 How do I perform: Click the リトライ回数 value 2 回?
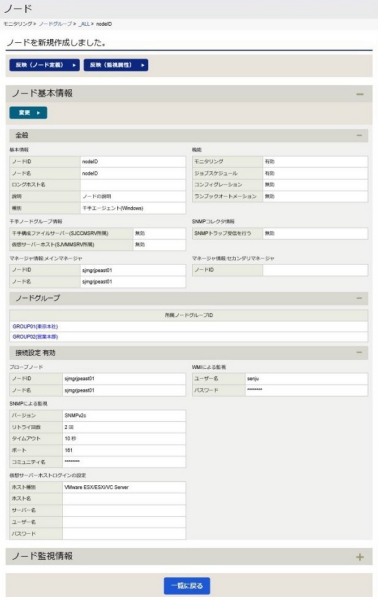(69, 427)
